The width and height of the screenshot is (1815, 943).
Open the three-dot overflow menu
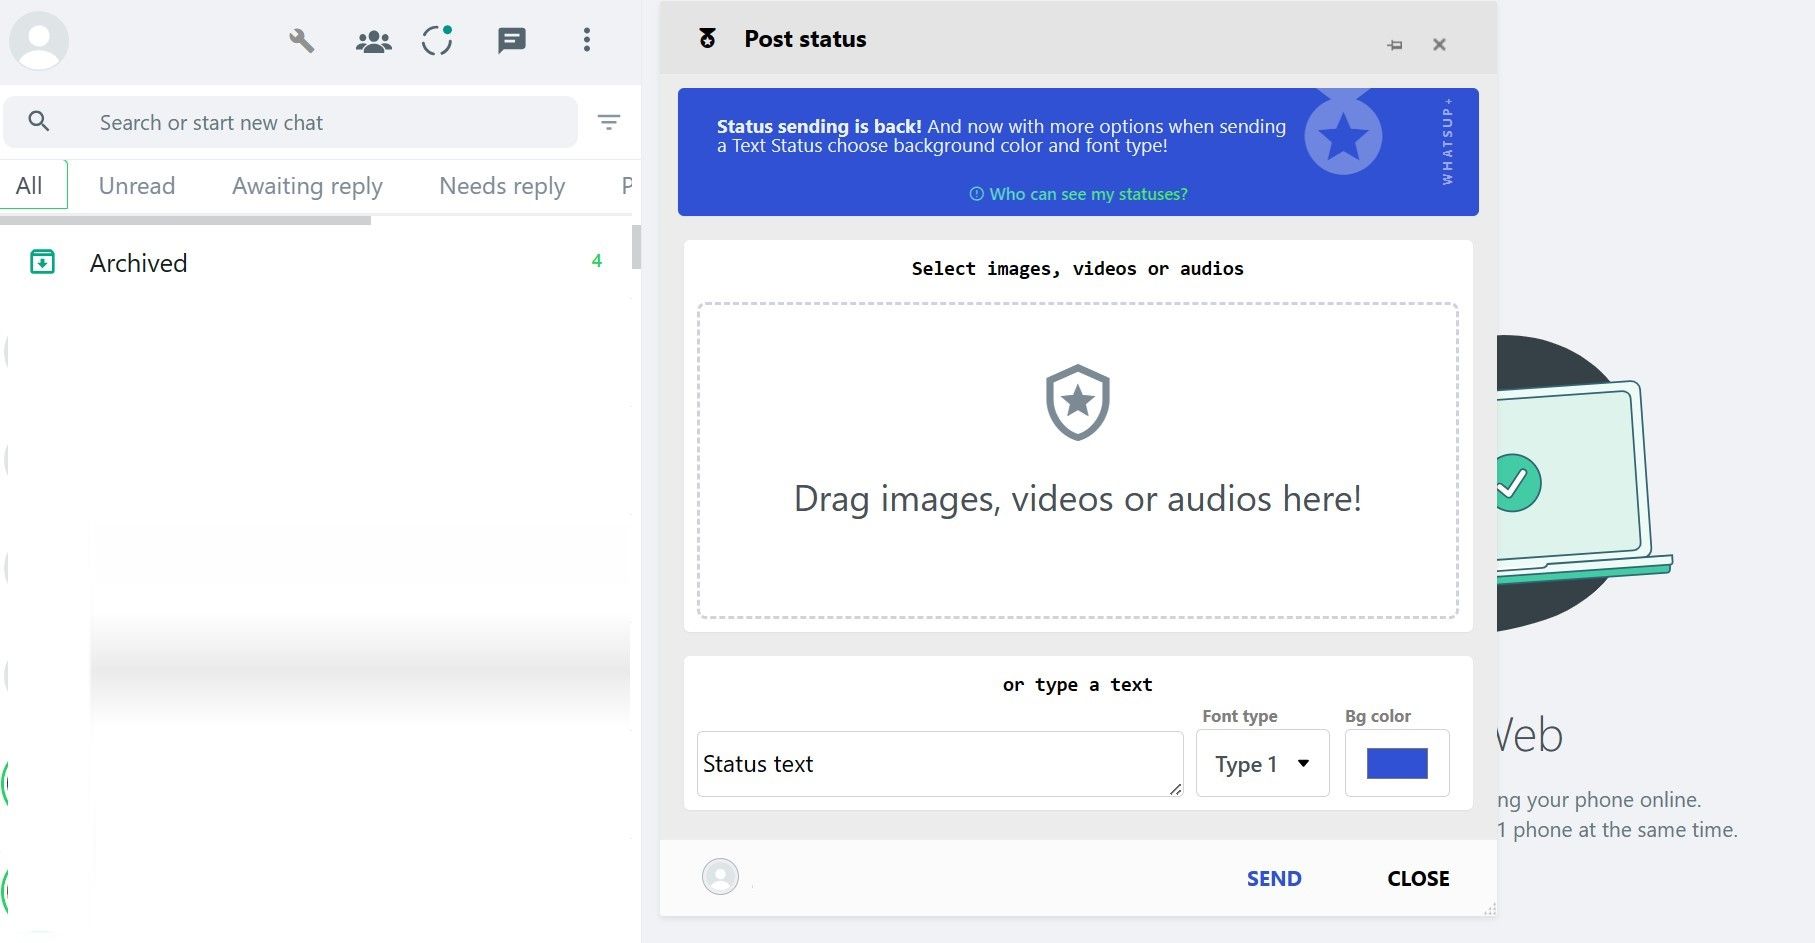point(587,41)
